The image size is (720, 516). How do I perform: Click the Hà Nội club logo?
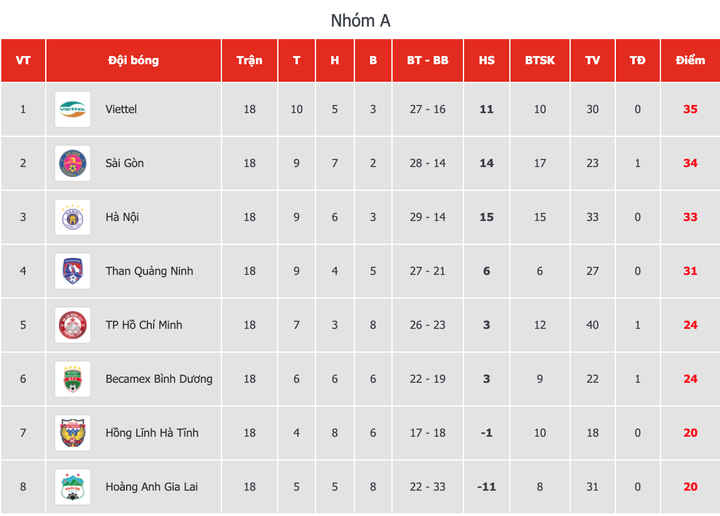click(x=73, y=217)
